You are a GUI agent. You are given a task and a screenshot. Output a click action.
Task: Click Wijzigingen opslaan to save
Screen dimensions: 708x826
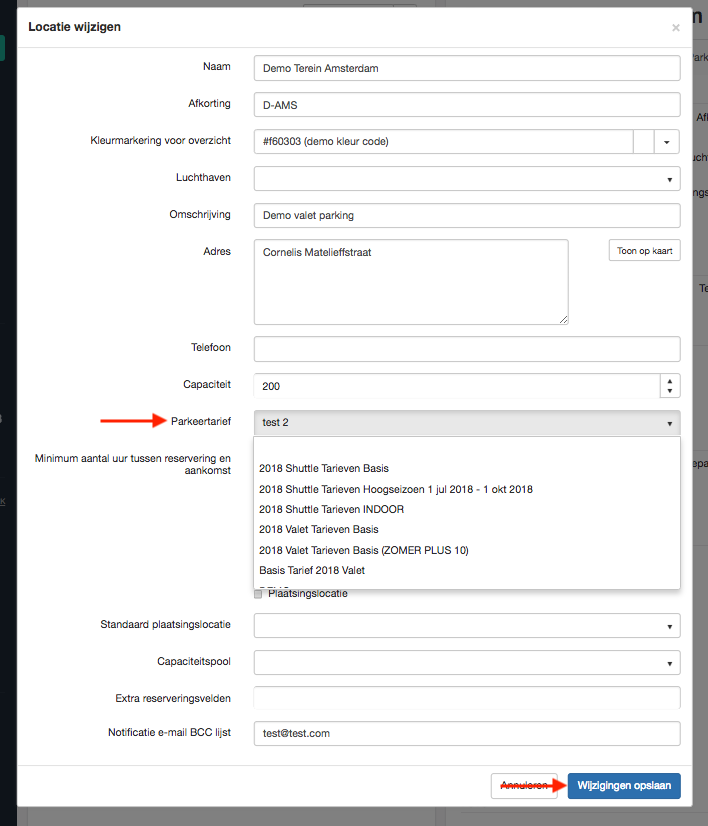click(624, 785)
